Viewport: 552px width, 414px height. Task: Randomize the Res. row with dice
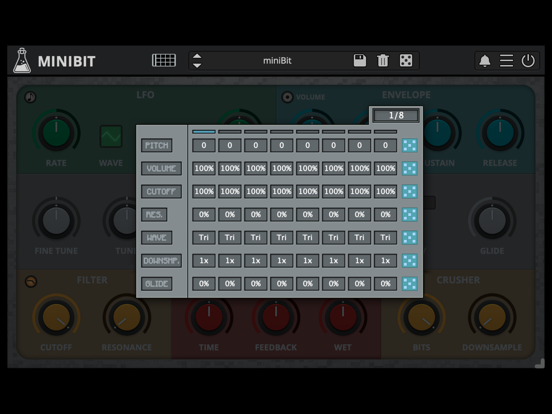pos(410,215)
